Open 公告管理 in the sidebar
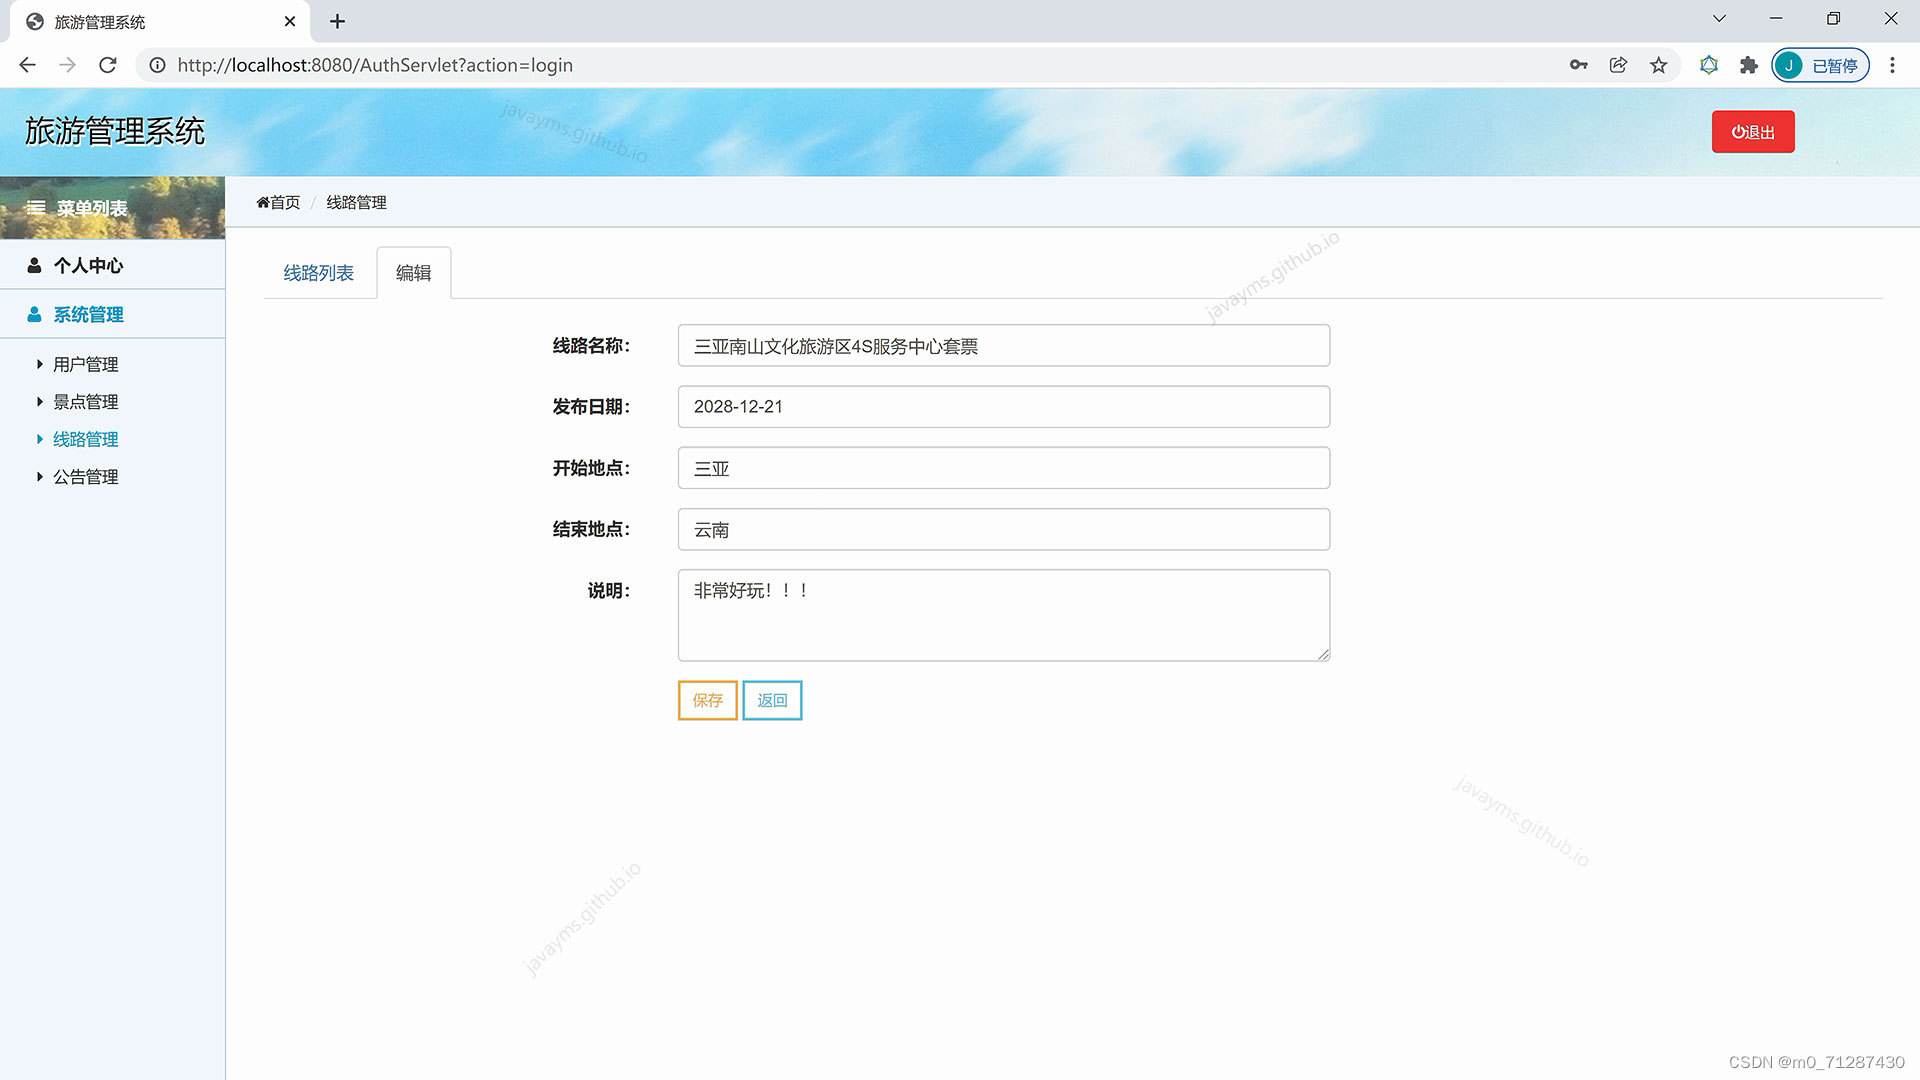1920x1080 pixels. pos(85,477)
